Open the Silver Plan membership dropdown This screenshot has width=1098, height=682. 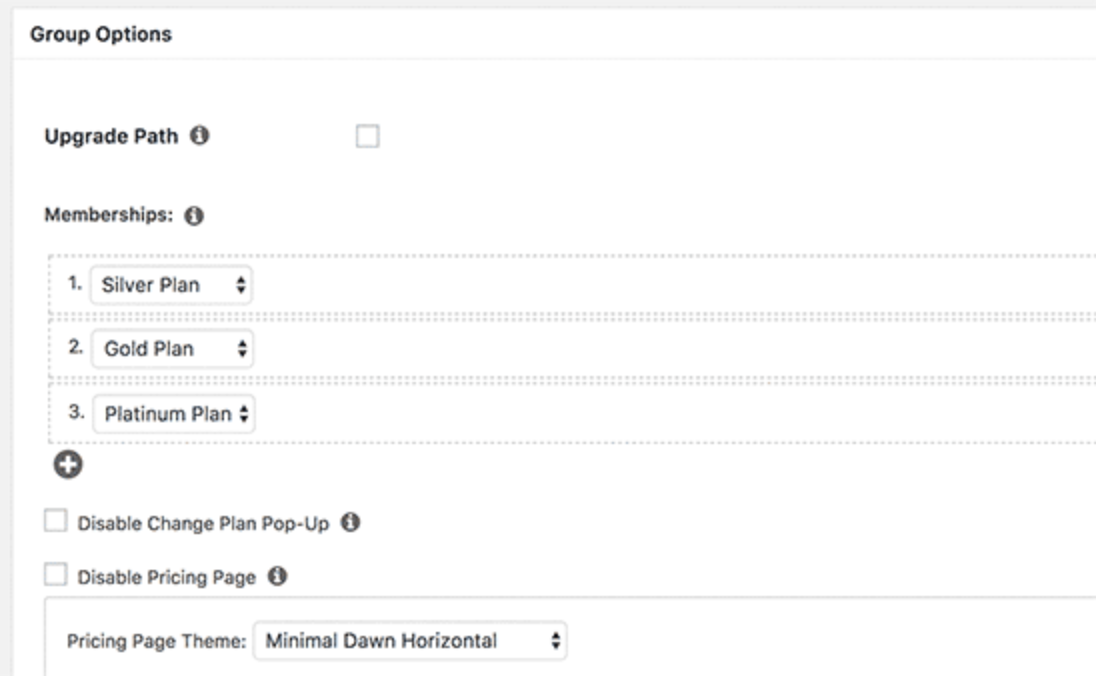click(x=172, y=285)
